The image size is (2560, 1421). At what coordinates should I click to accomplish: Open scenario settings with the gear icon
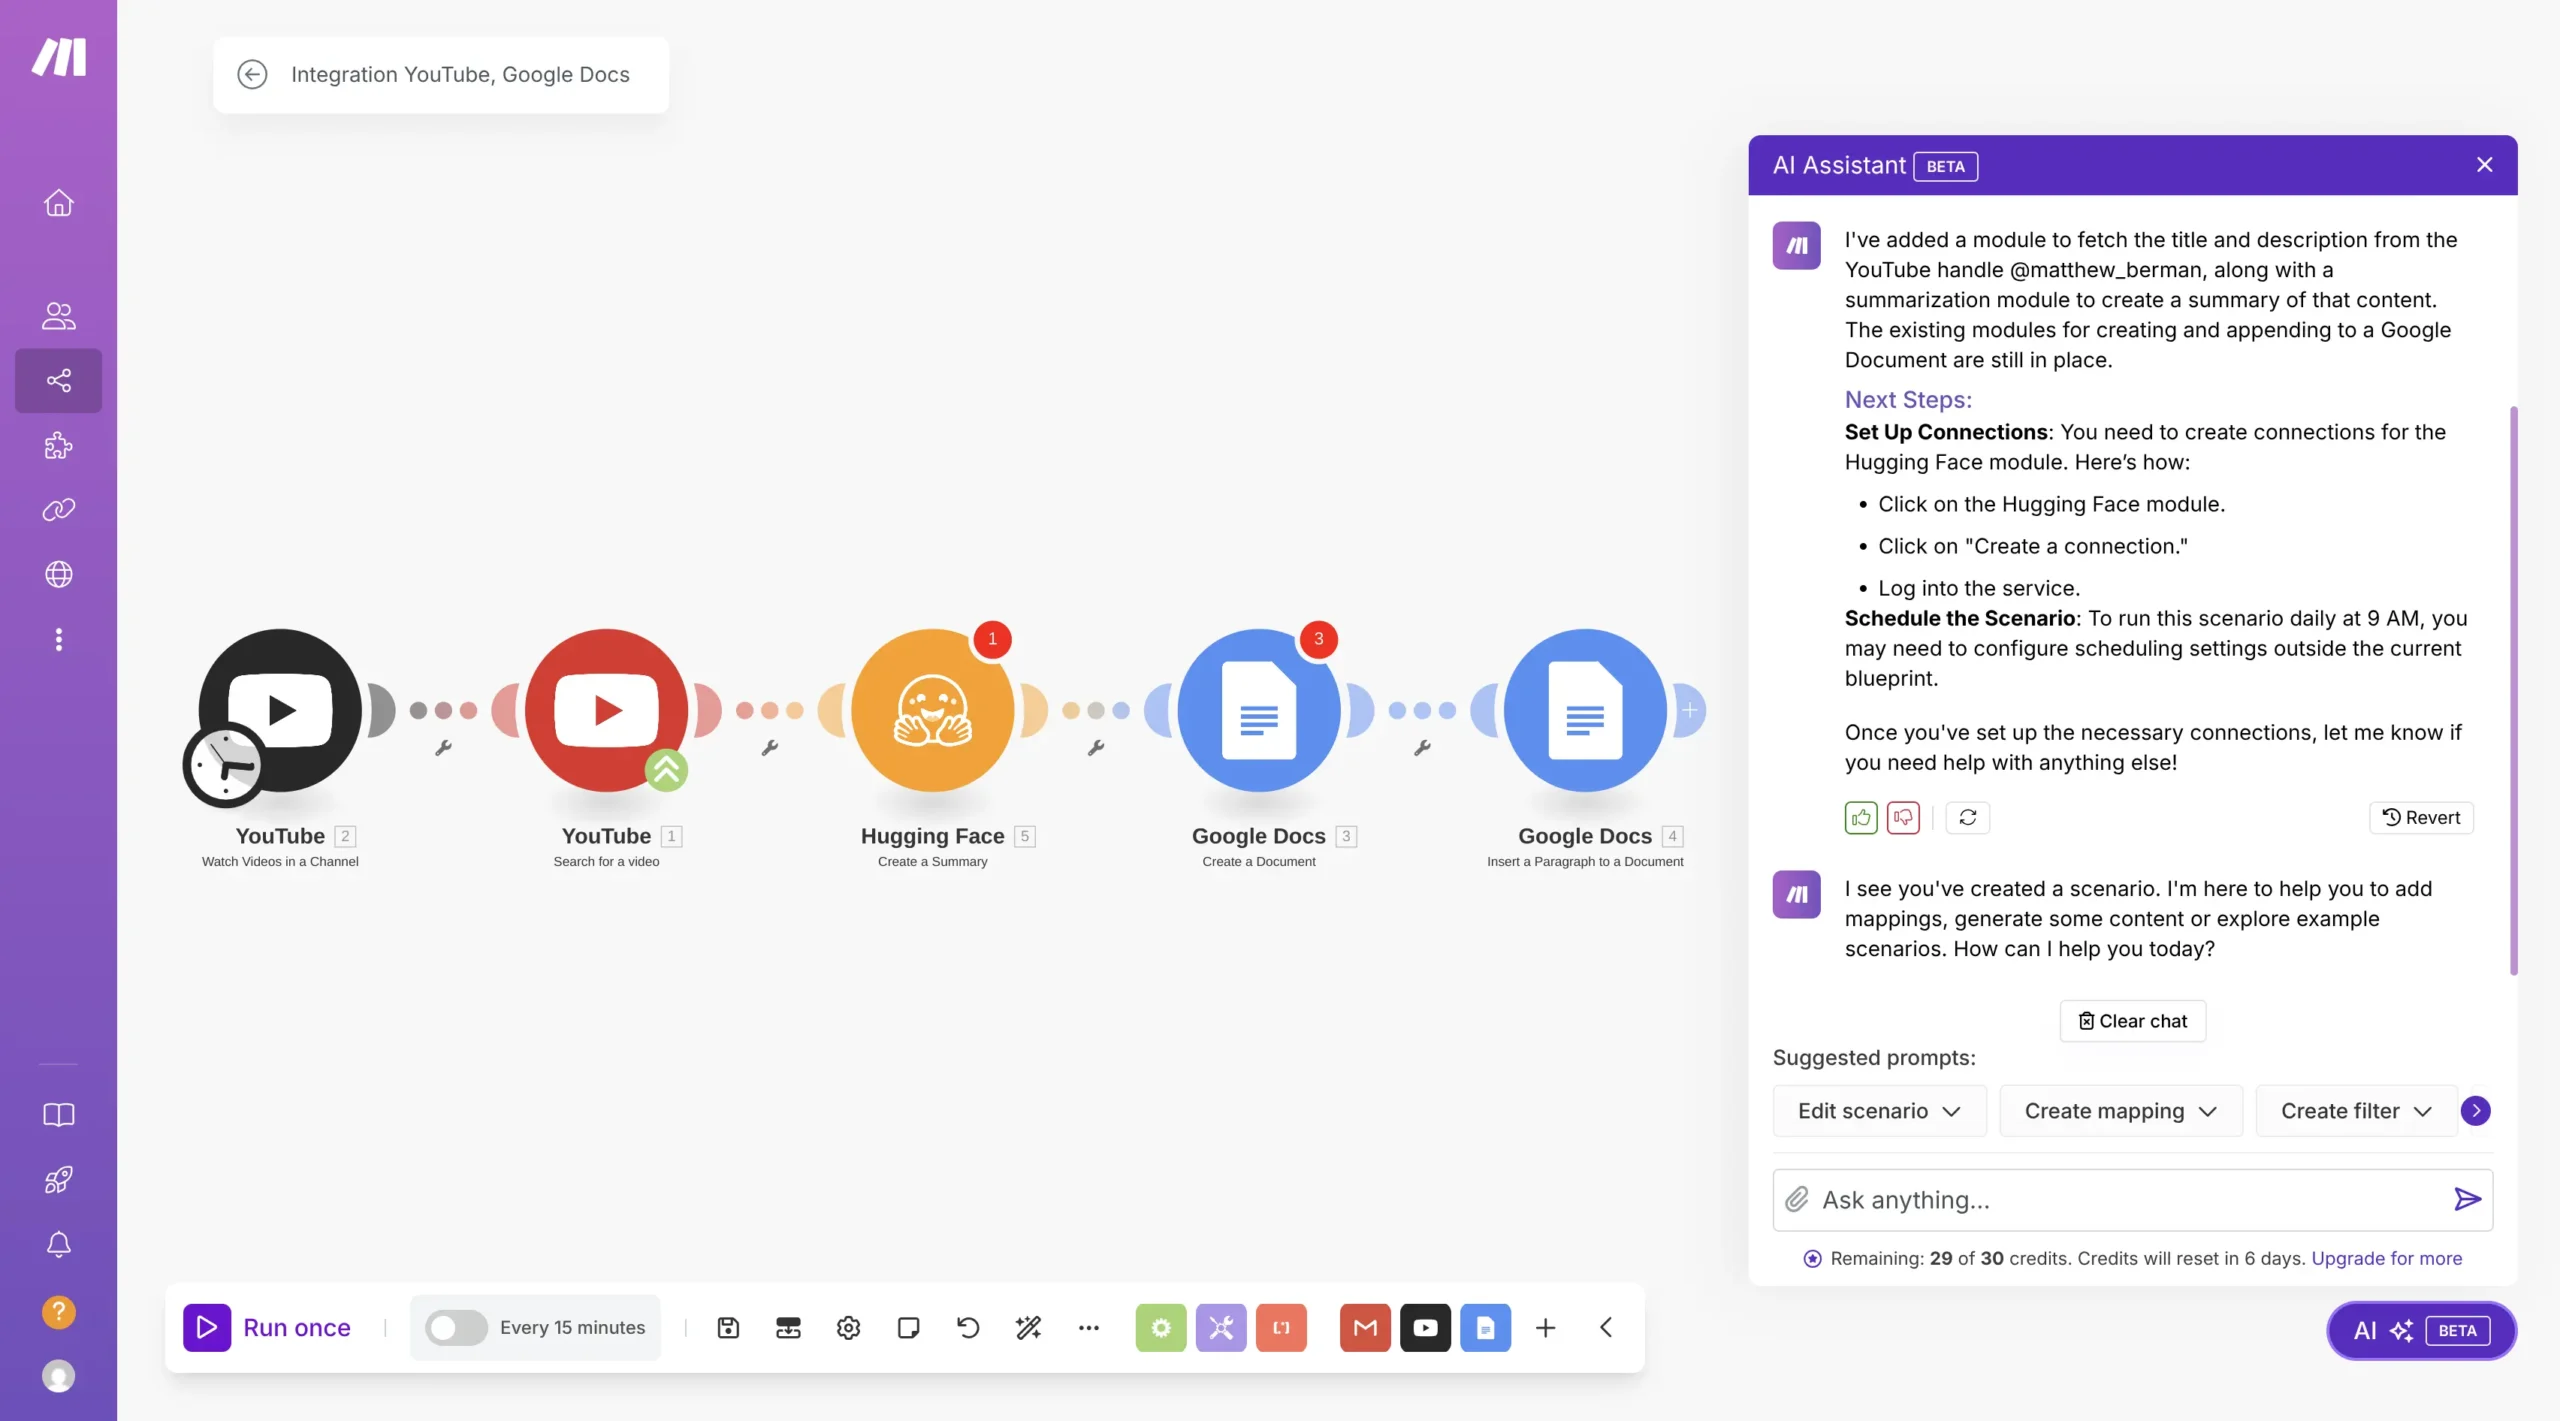tap(848, 1327)
